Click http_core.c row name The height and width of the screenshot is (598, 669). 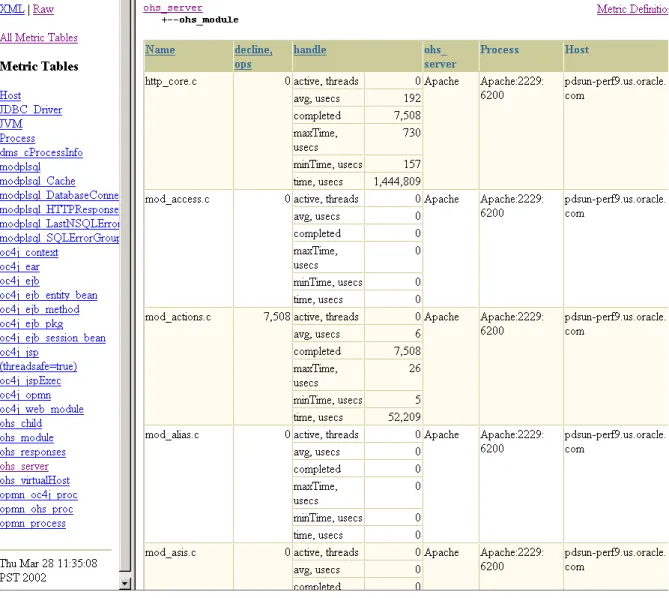click(x=171, y=81)
